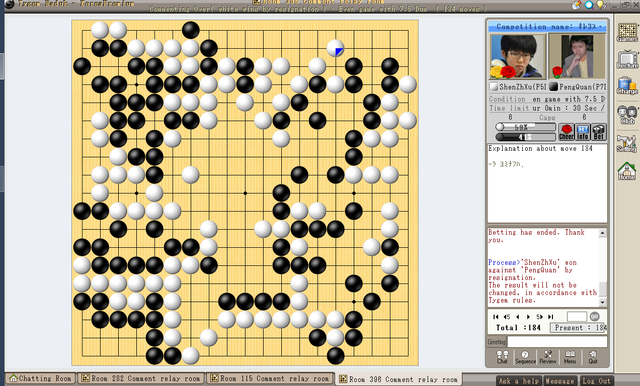Click ShenZhXu's player photo
This screenshot has height=386, width=640.
coord(518,56)
